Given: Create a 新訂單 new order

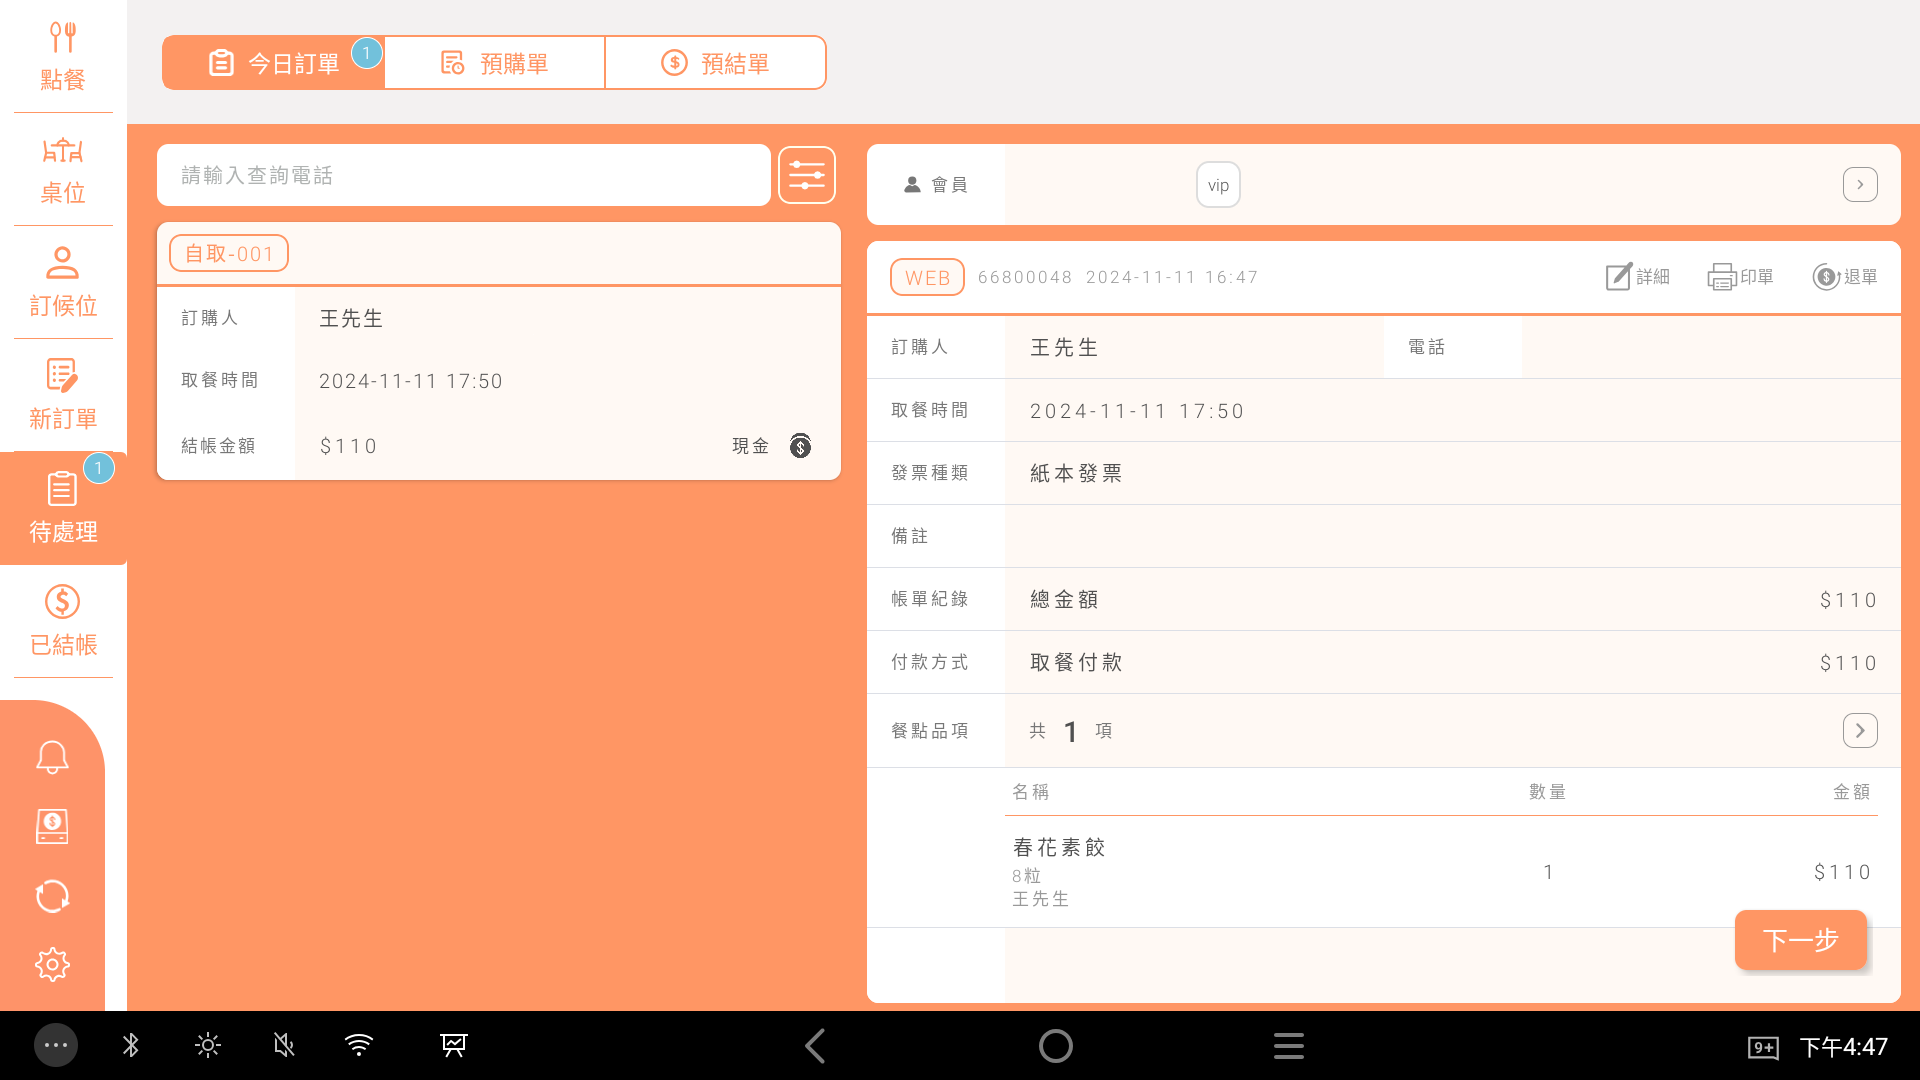Looking at the screenshot, I should point(62,395).
